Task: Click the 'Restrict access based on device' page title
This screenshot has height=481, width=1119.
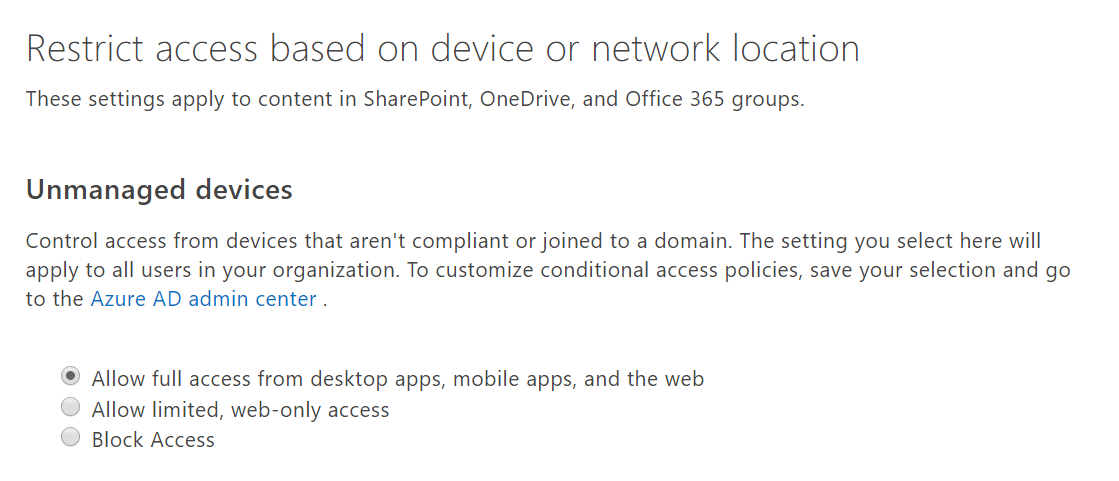Action: (x=442, y=50)
